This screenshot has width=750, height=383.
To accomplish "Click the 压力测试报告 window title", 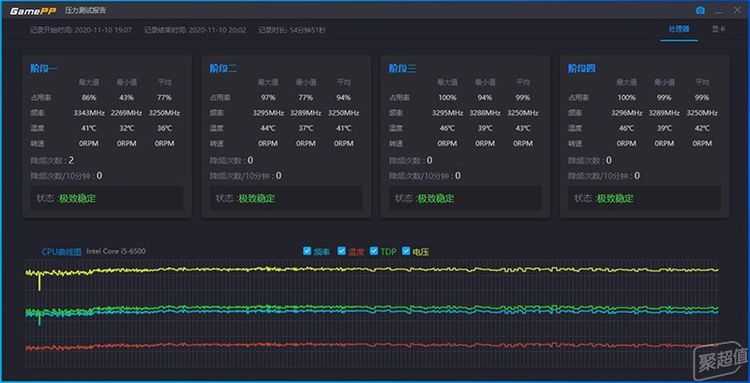I will (x=86, y=11).
